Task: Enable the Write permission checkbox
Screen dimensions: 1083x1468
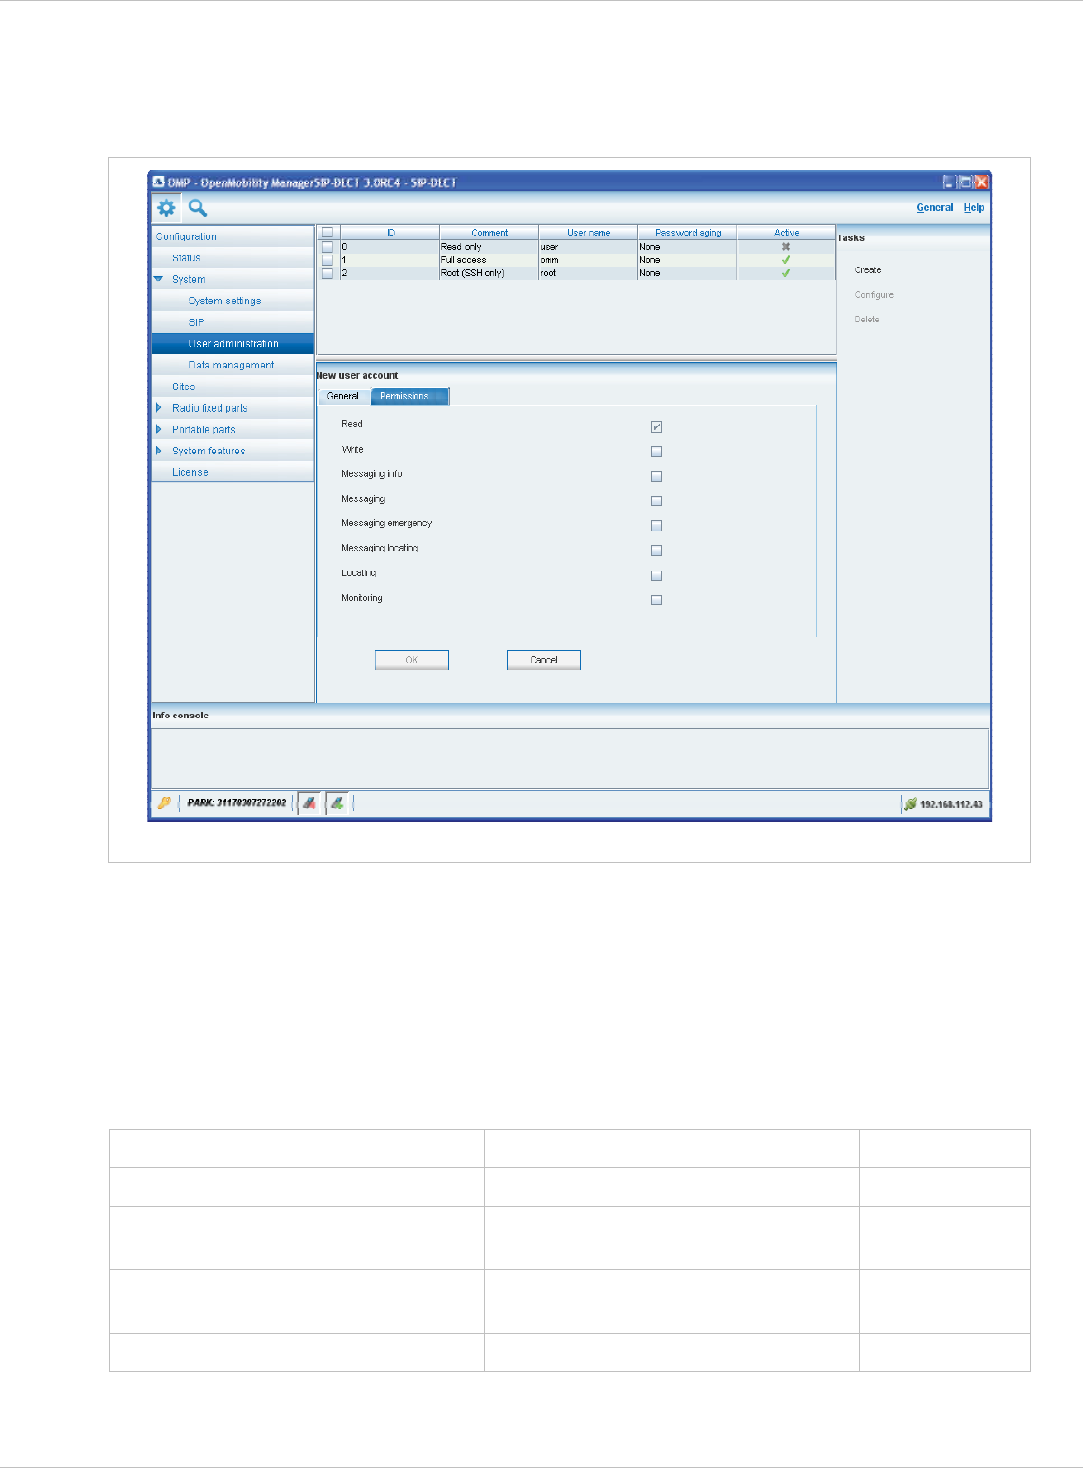Action: coord(656,451)
